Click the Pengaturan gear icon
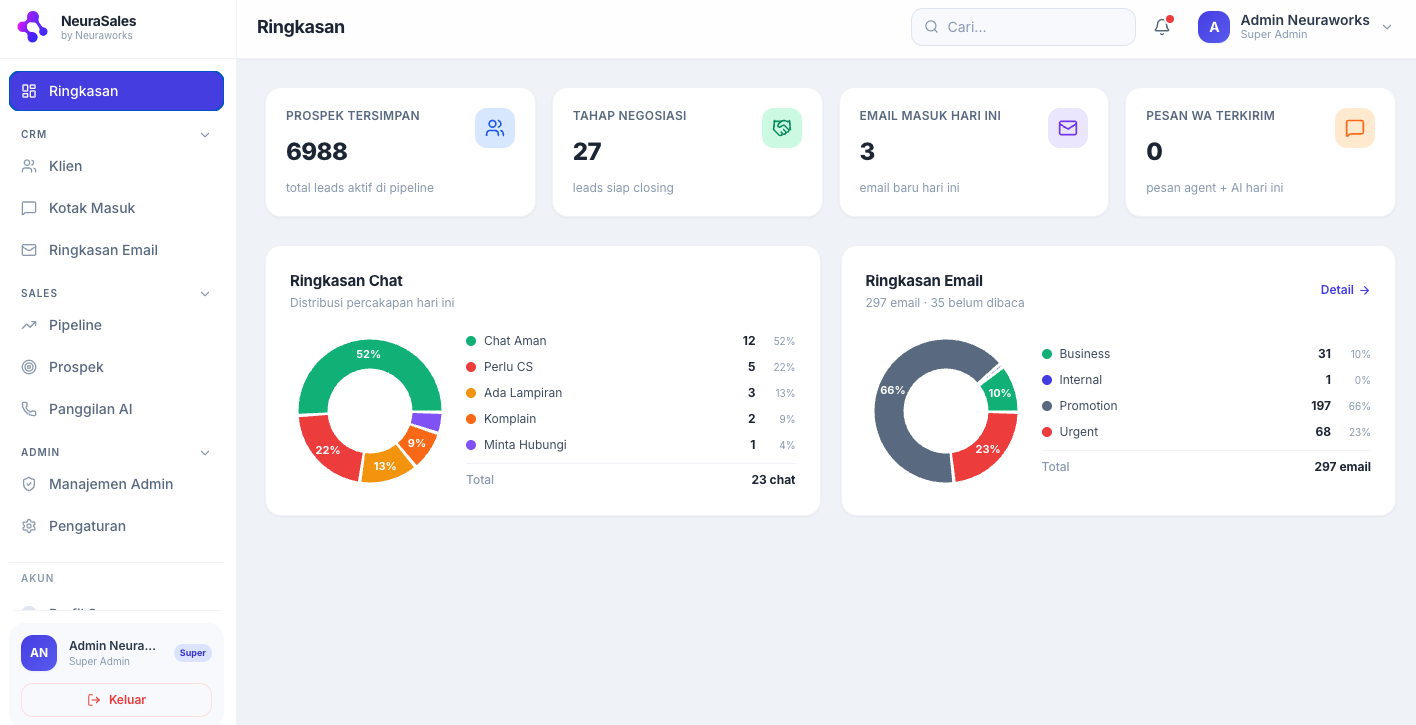 click(x=29, y=526)
